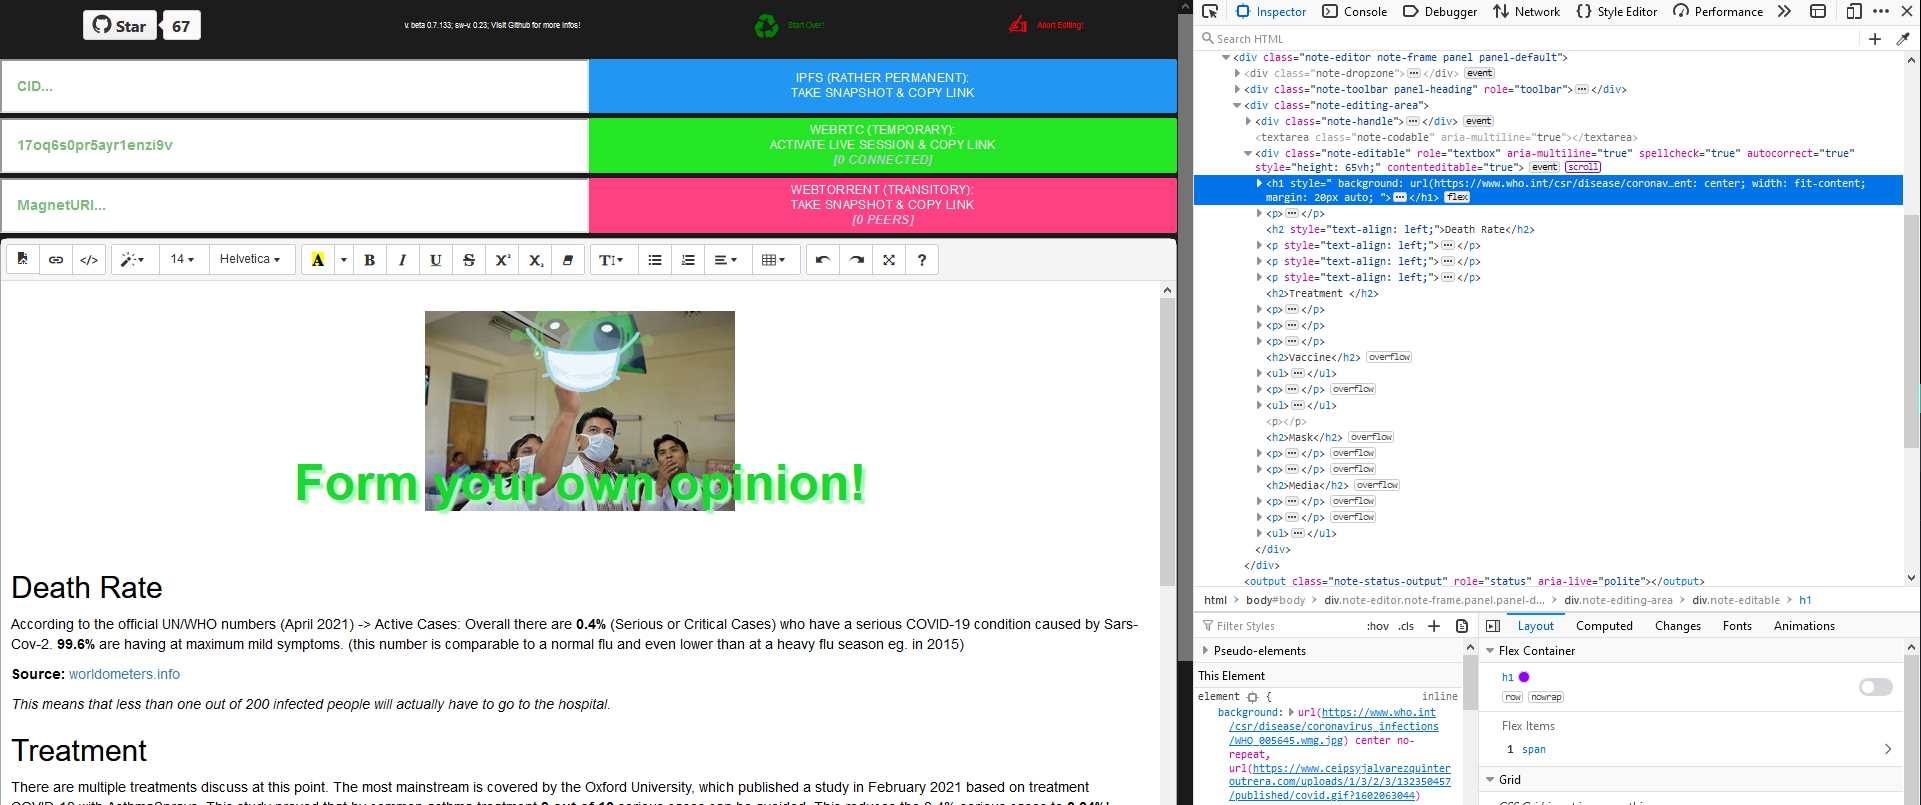Click the eraser remove-font-style icon
The image size is (1921, 805).
[x=568, y=260]
